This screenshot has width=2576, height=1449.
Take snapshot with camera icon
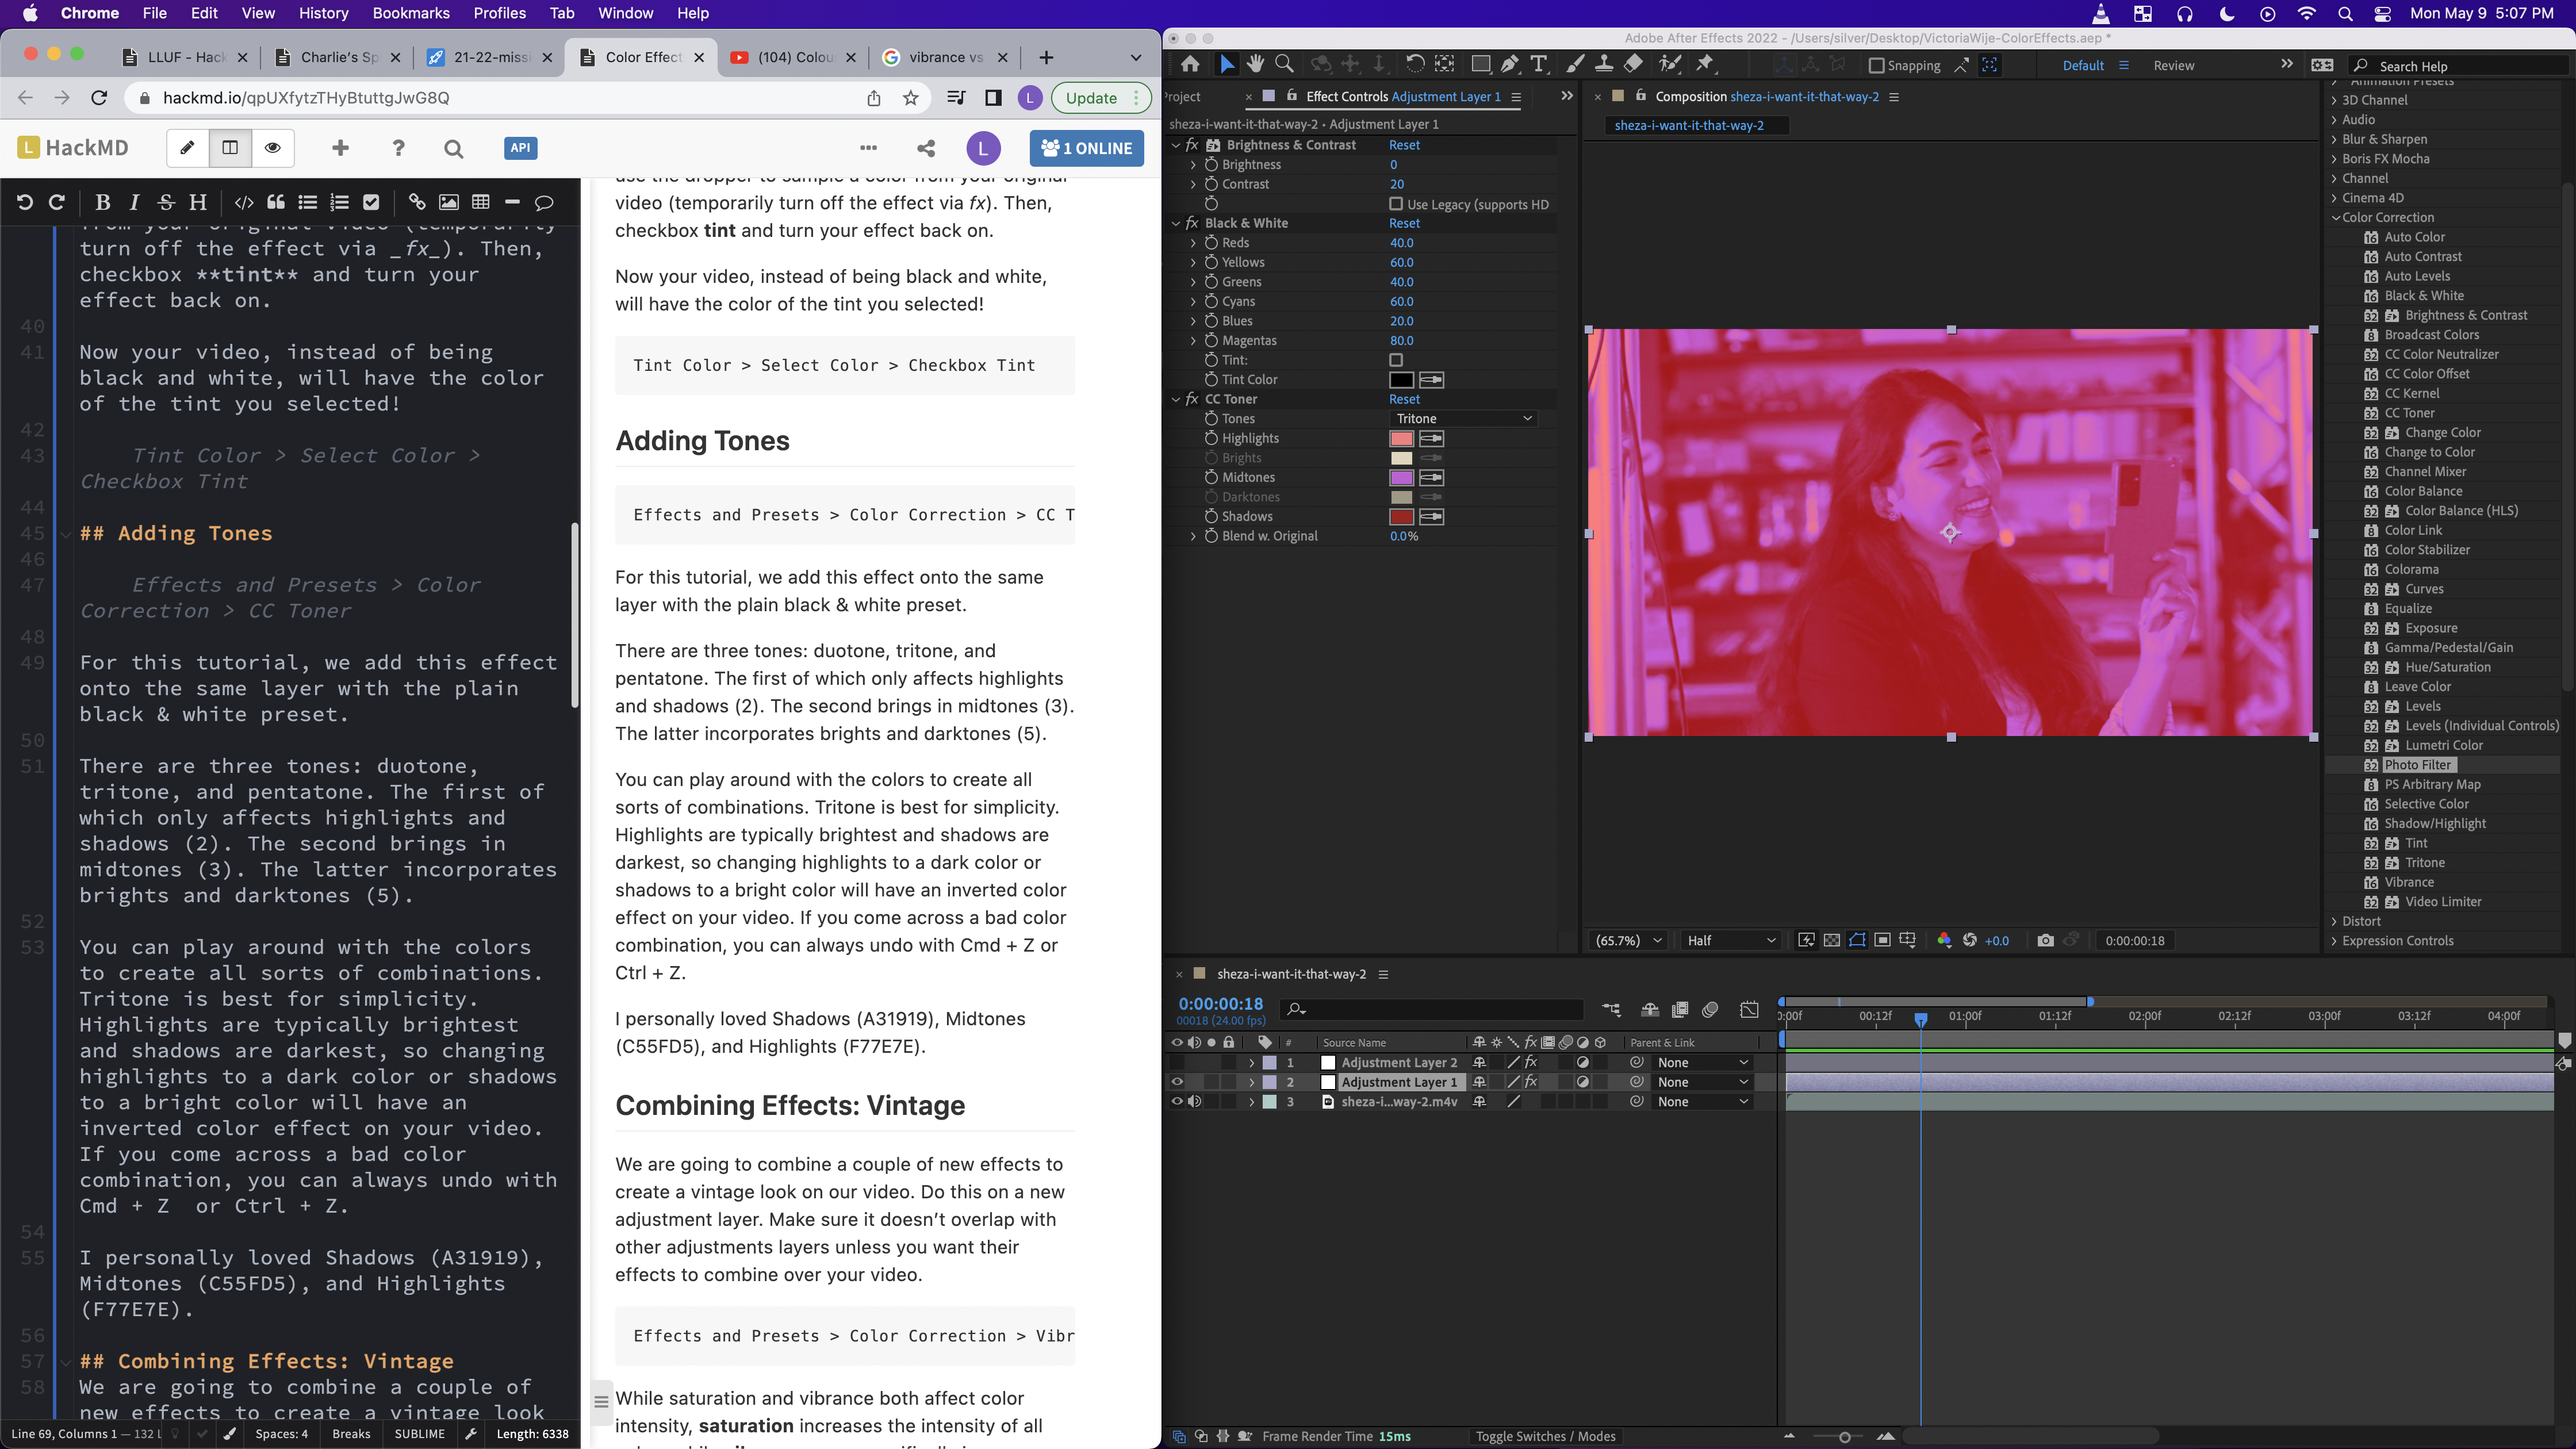(2045, 940)
